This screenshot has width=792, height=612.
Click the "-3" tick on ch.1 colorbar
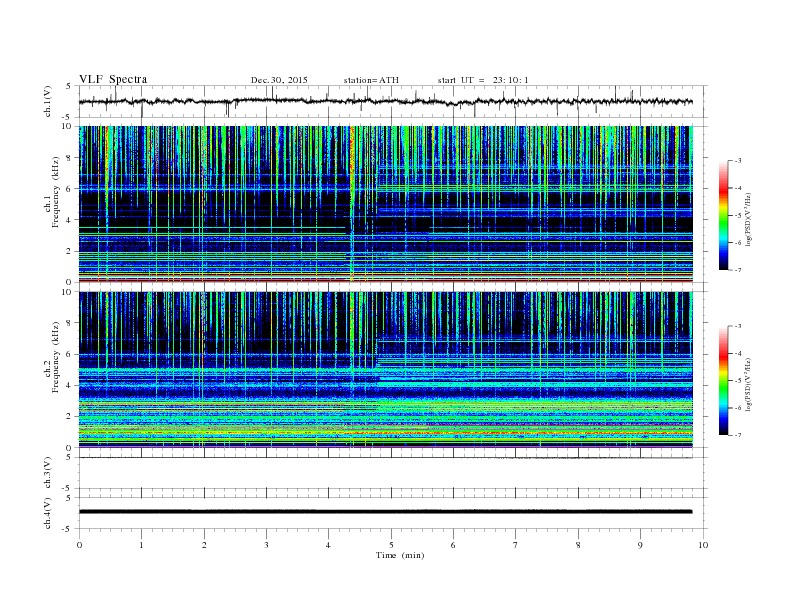point(738,161)
